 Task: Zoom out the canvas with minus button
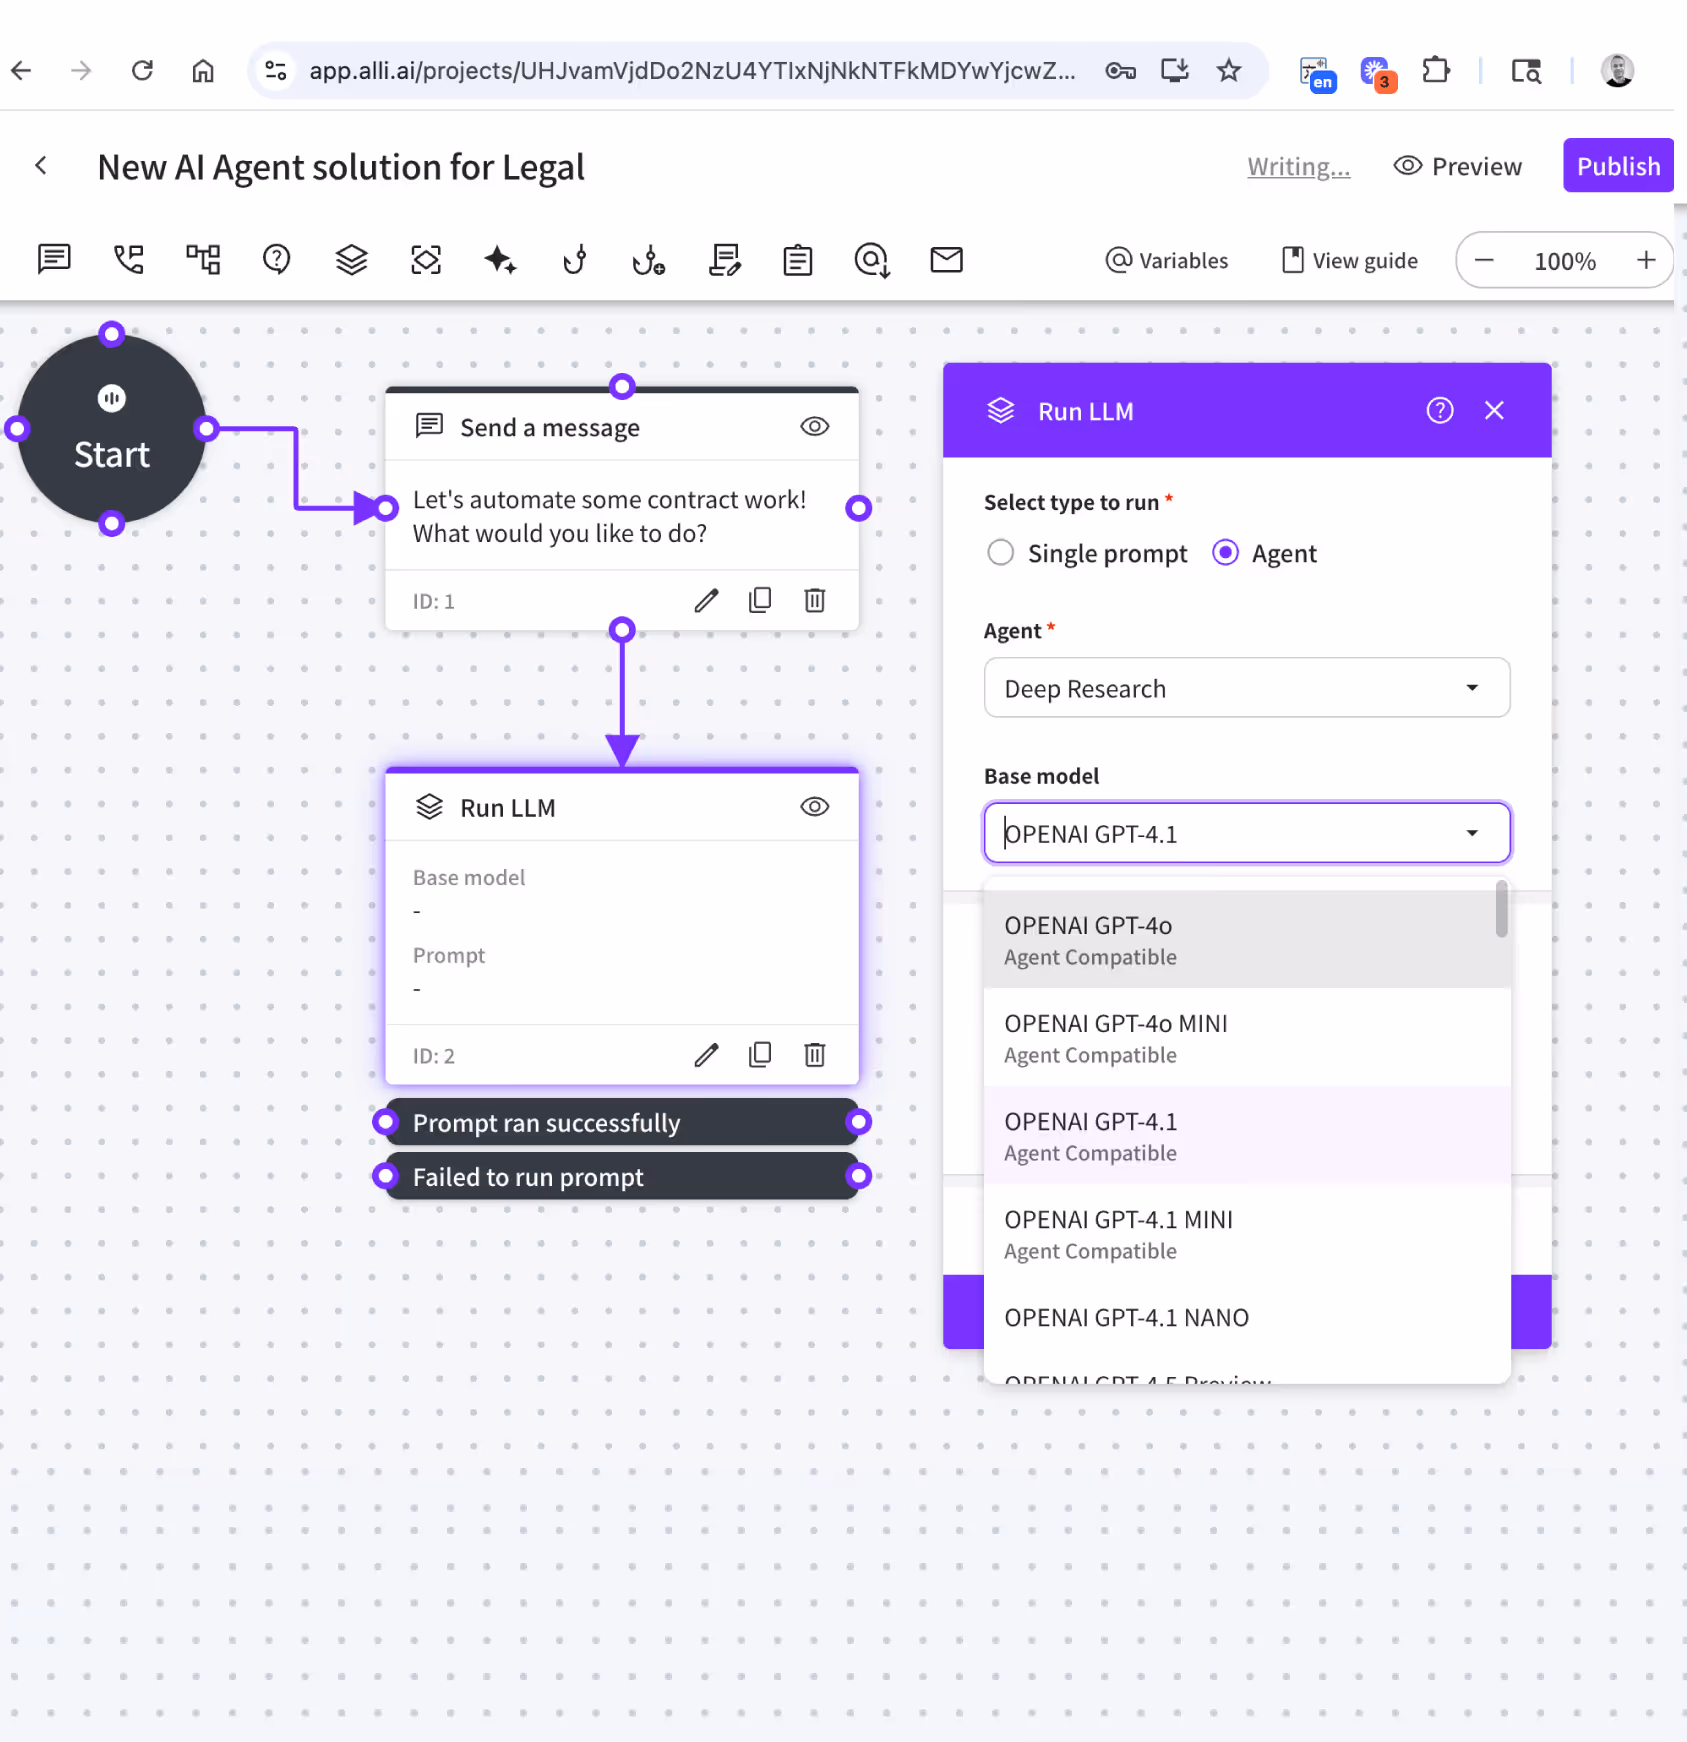coord(1484,260)
